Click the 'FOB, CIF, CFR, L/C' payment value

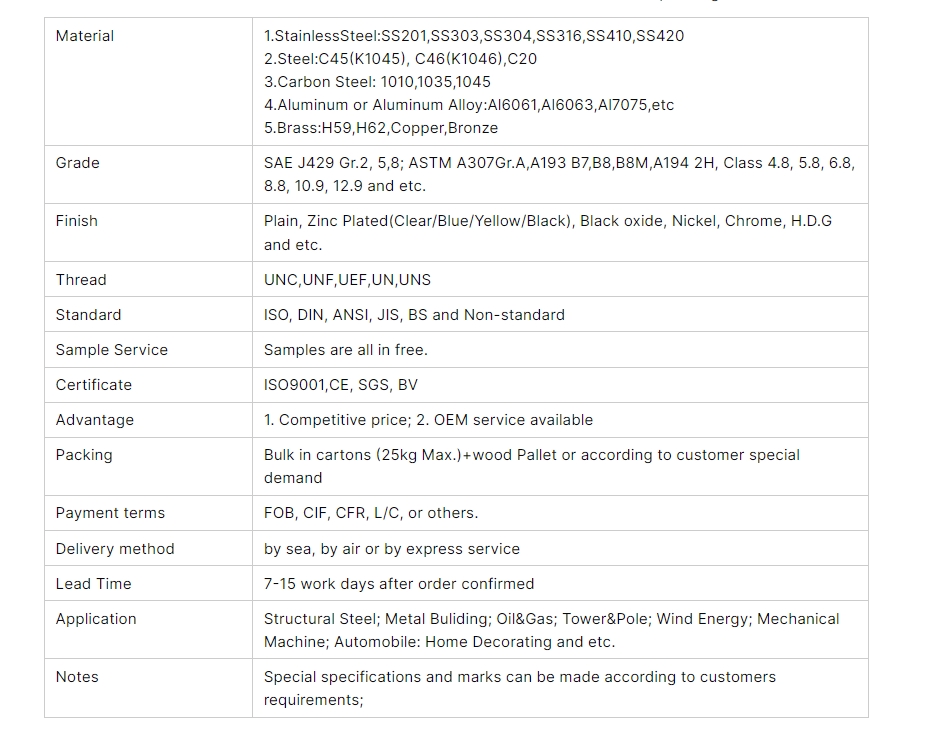[371, 513]
